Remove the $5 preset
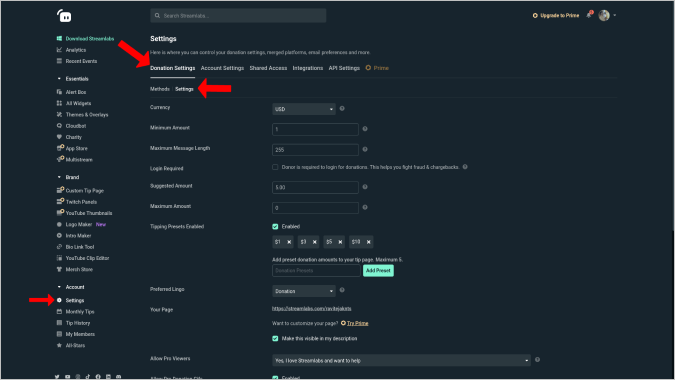Viewport: 675px width, 380px height. coord(341,242)
